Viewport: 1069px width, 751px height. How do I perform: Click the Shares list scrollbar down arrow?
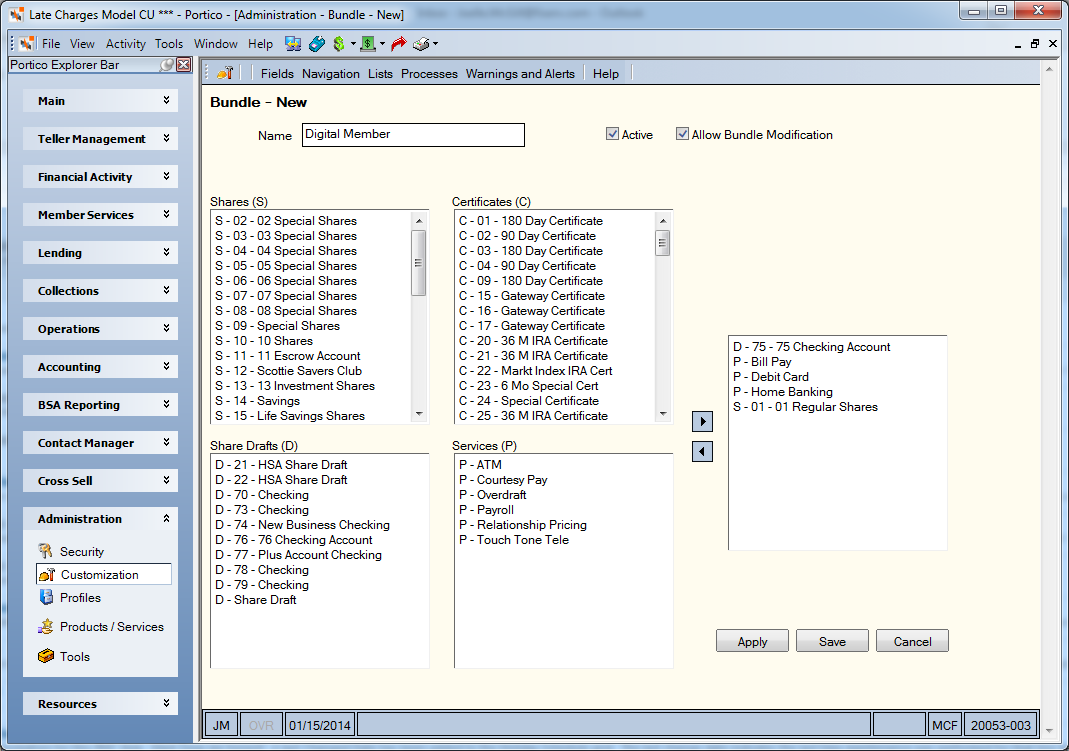(x=419, y=414)
